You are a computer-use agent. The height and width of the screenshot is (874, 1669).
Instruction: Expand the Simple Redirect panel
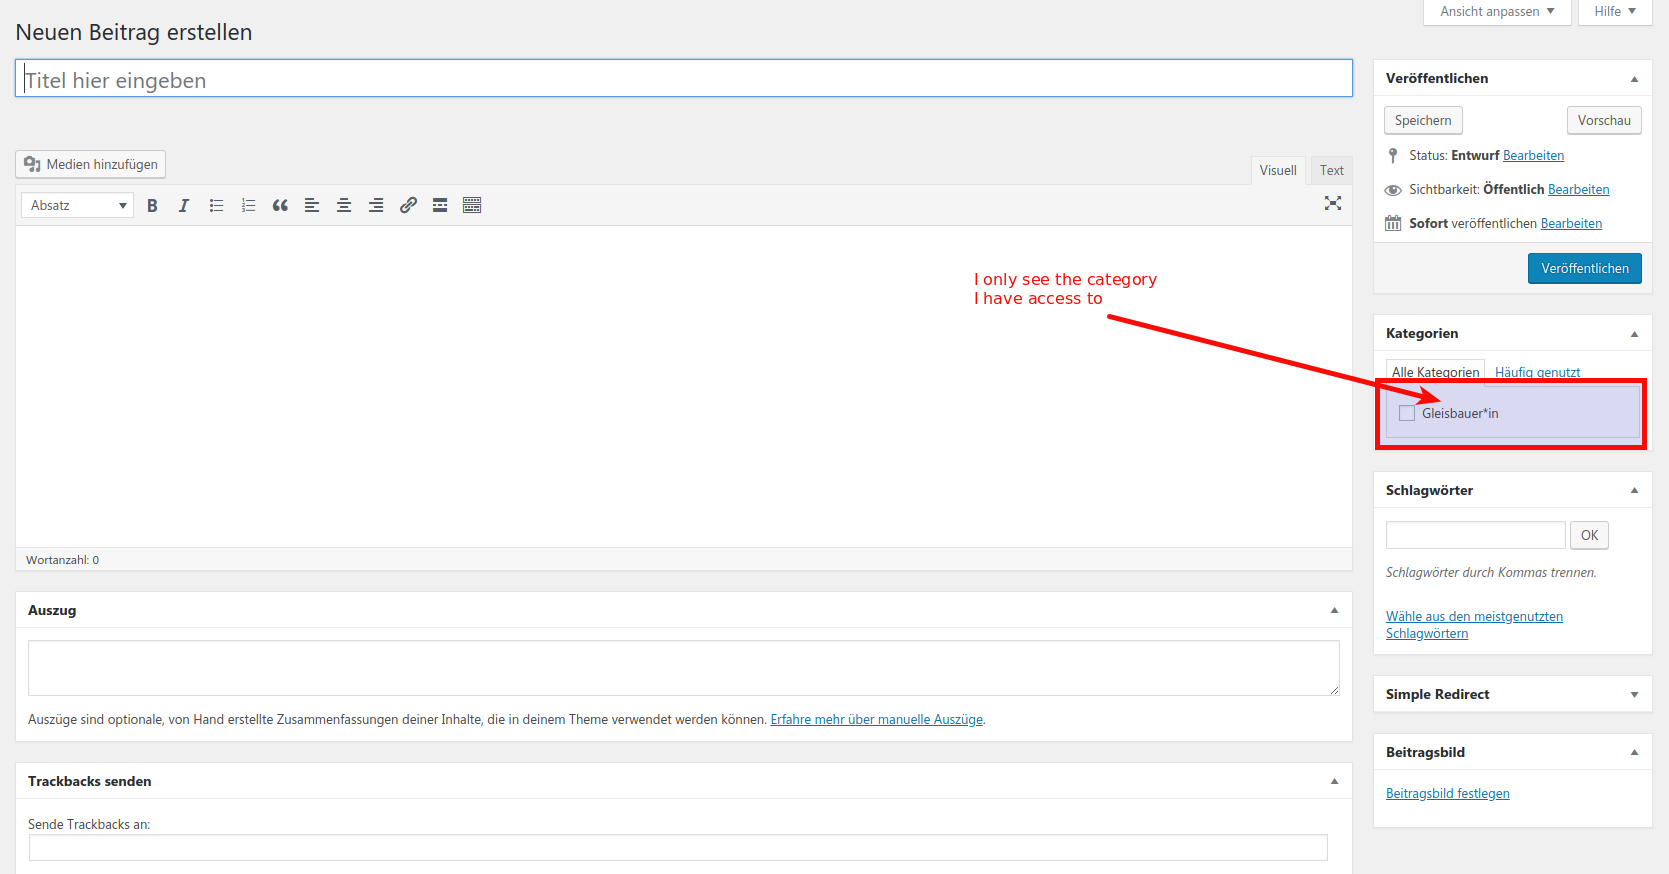tap(1634, 694)
